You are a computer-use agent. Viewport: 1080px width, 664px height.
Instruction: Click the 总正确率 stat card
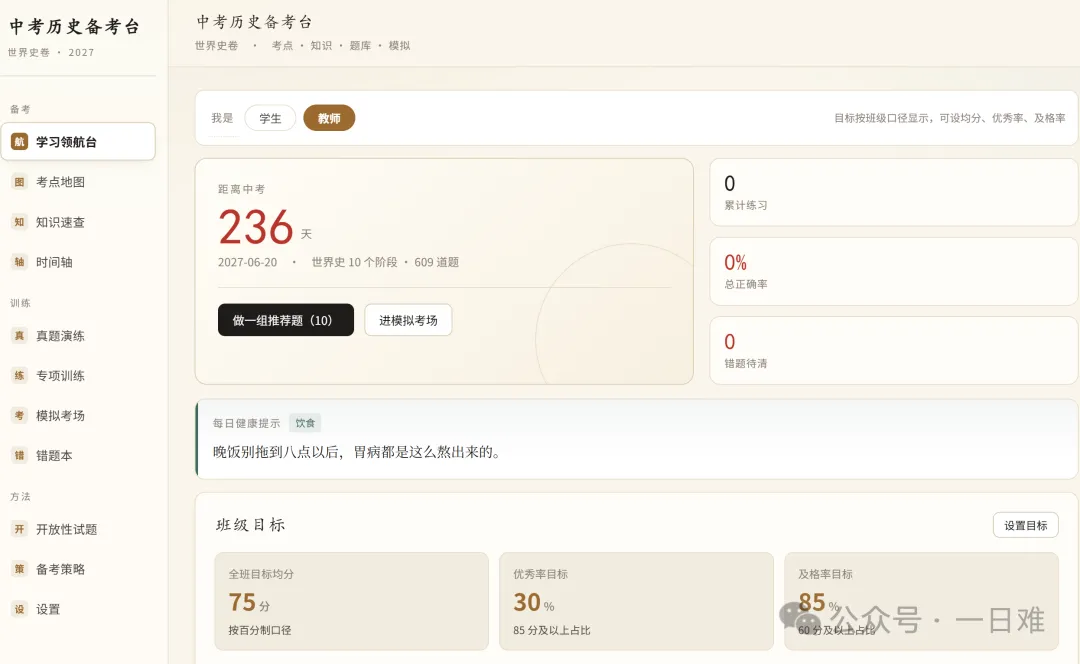893,271
